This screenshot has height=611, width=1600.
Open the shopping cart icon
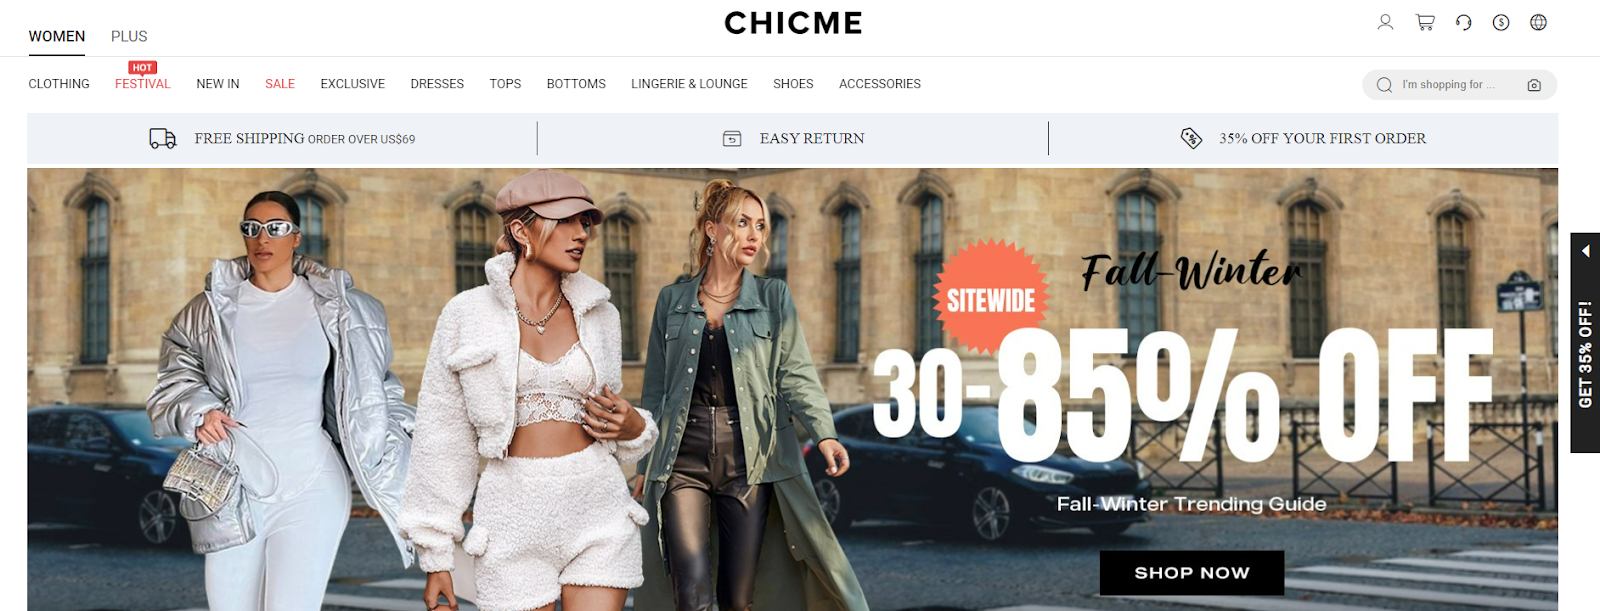pos(1425,22)
